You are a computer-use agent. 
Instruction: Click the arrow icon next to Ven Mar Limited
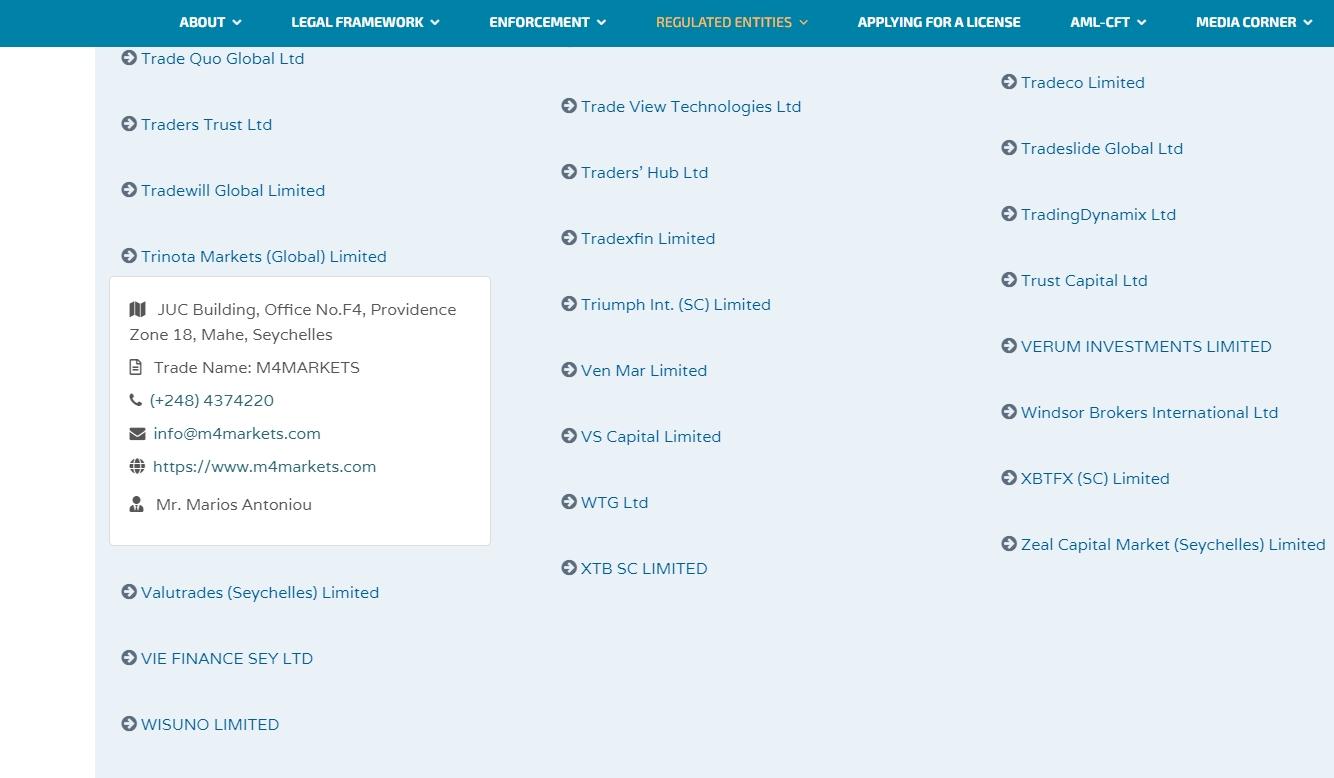click(x=569, y=370)
